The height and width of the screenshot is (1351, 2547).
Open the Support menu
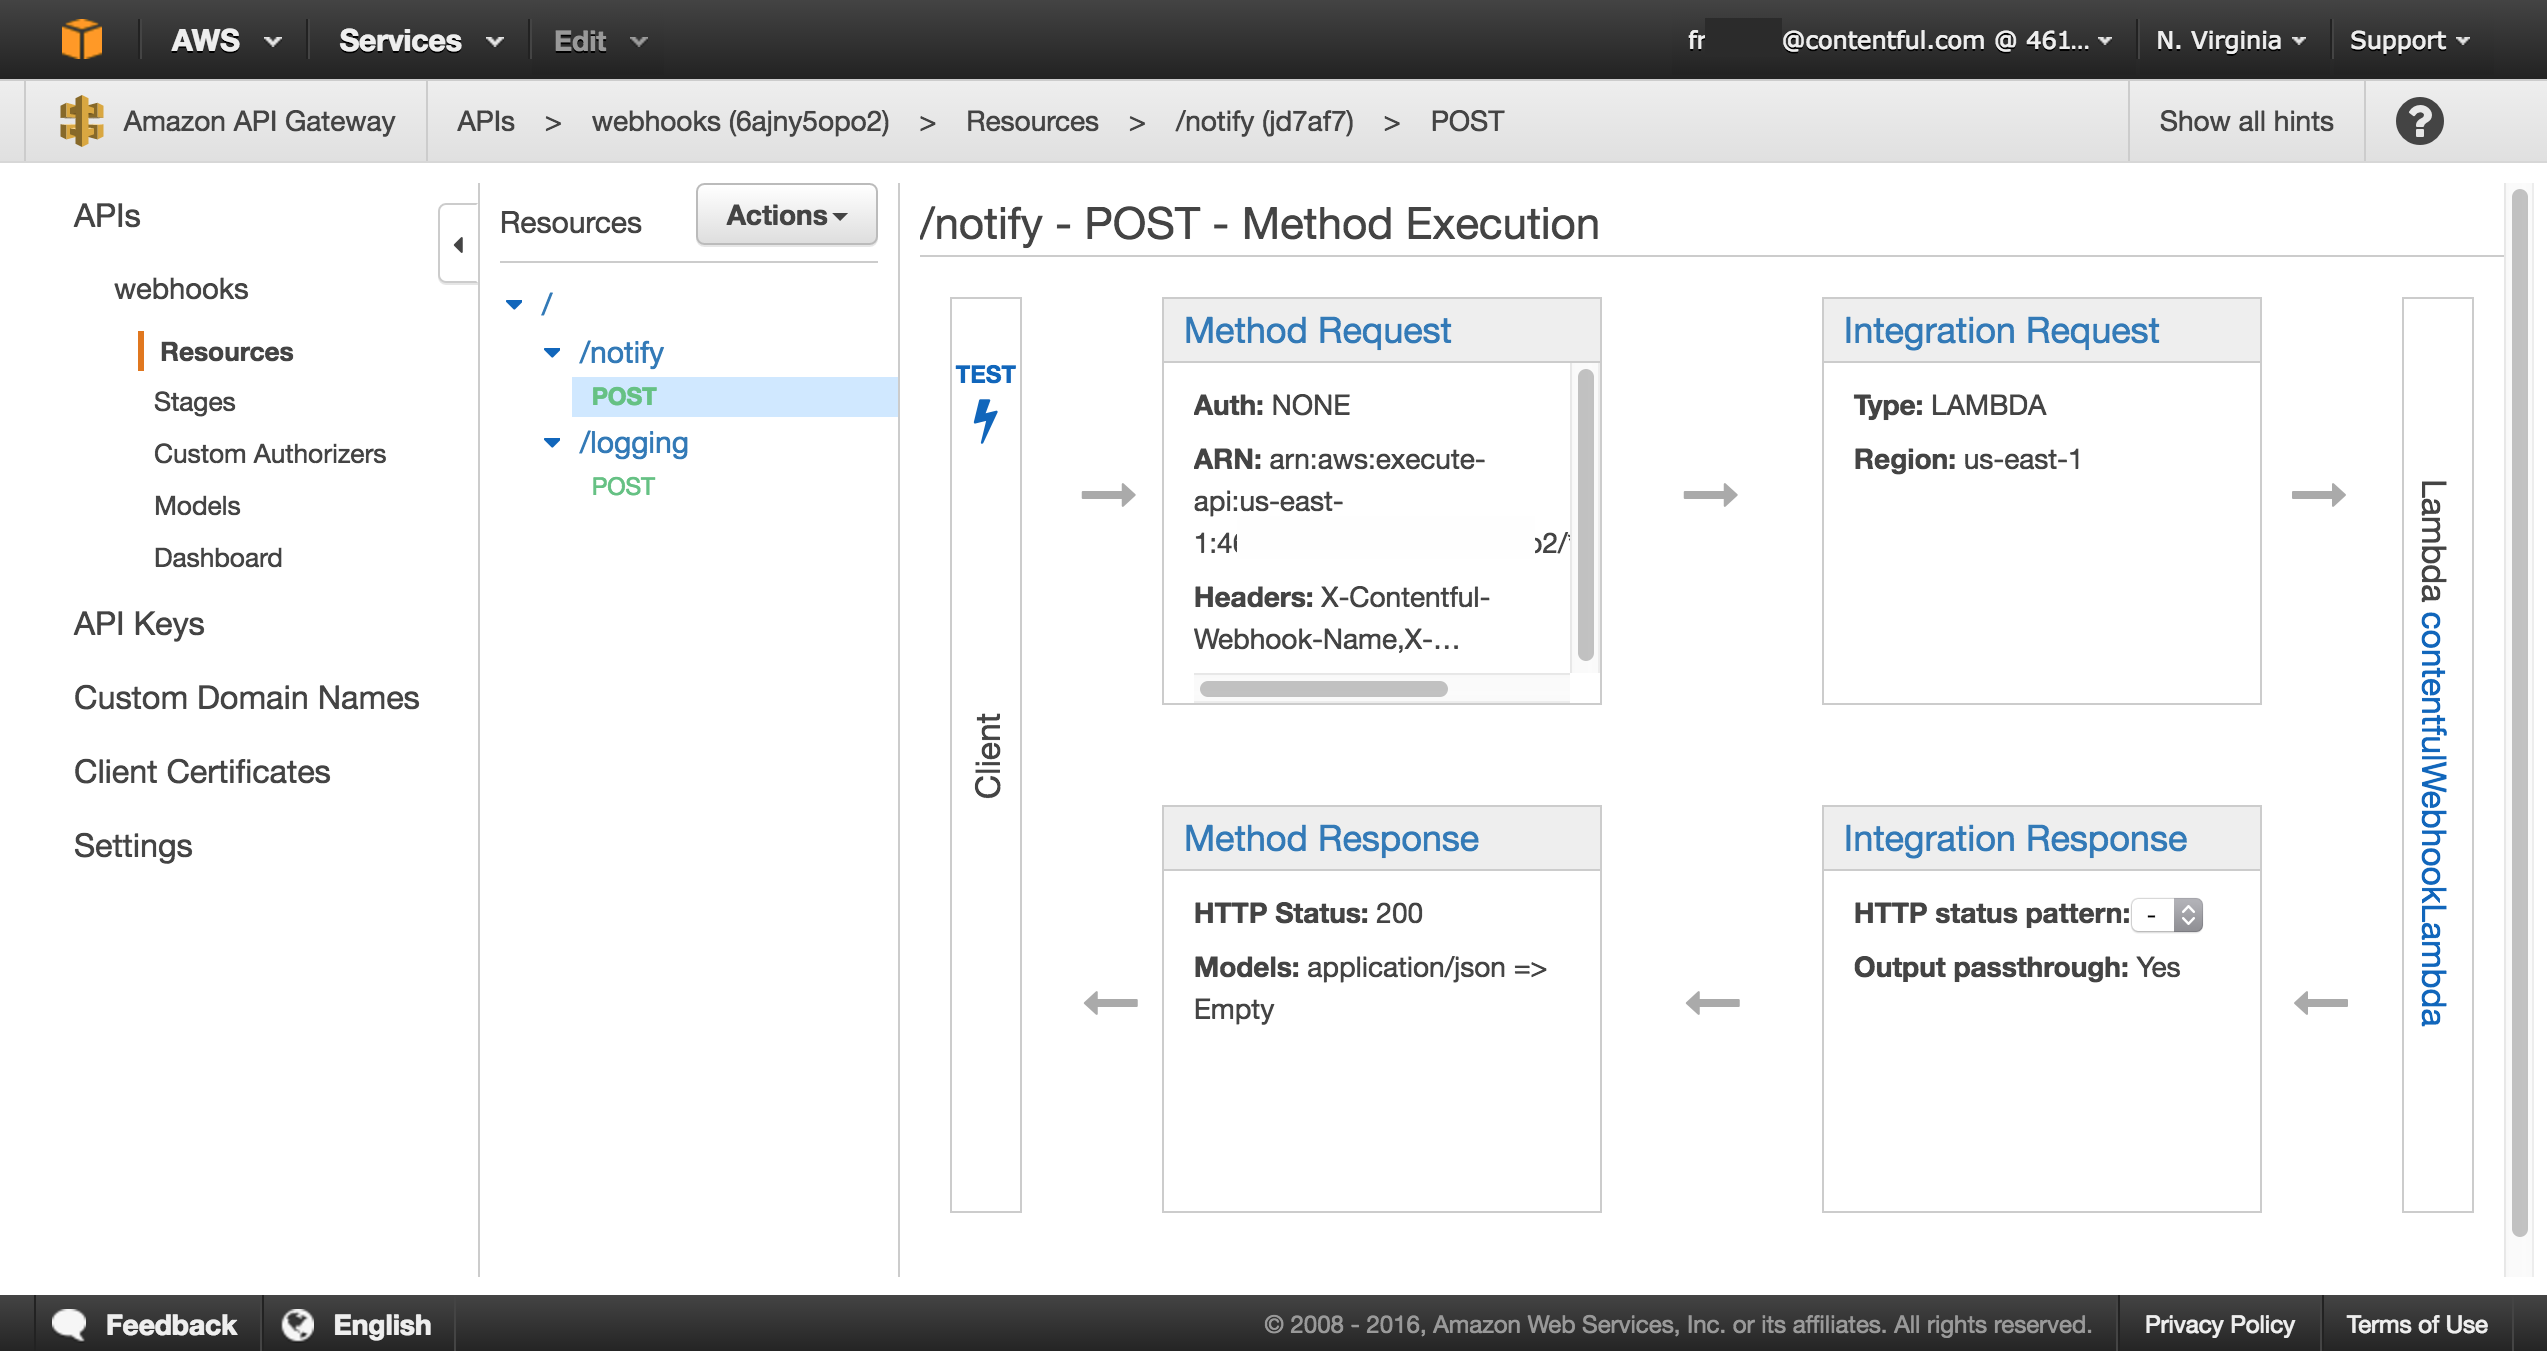2408,40
